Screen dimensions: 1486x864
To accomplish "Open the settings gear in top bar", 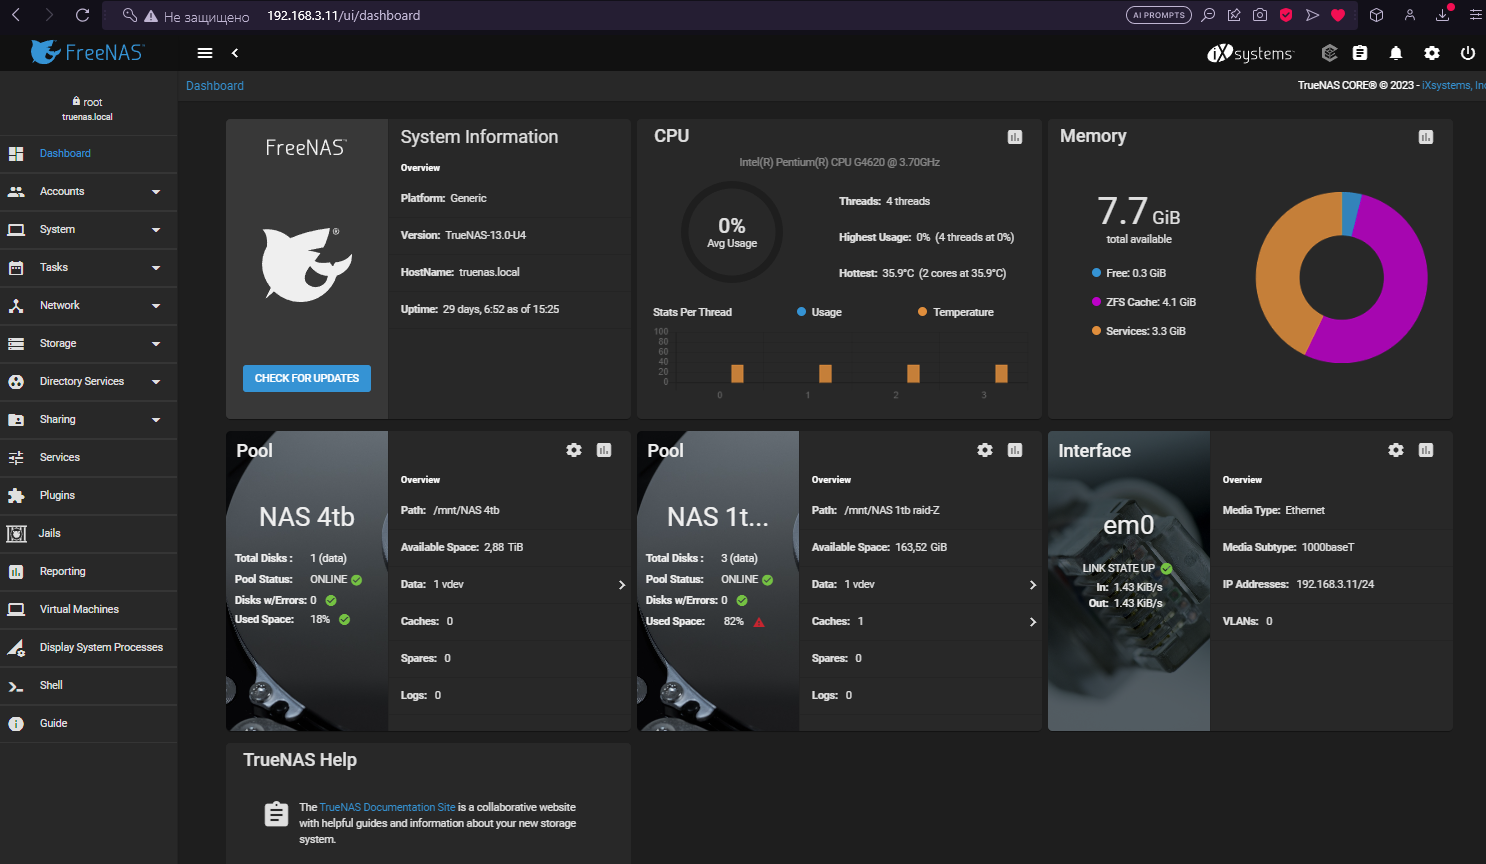I will pos(1432,53).
